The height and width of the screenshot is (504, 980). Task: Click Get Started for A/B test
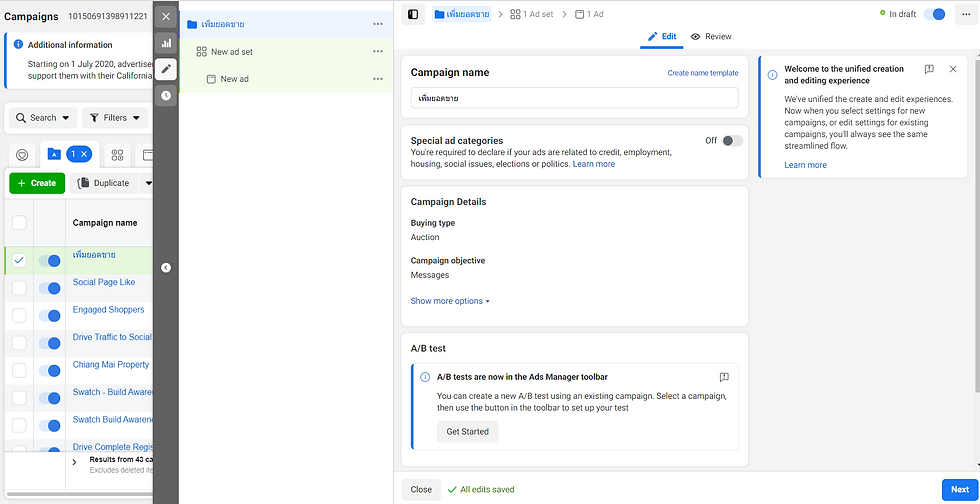coord(468,431)
